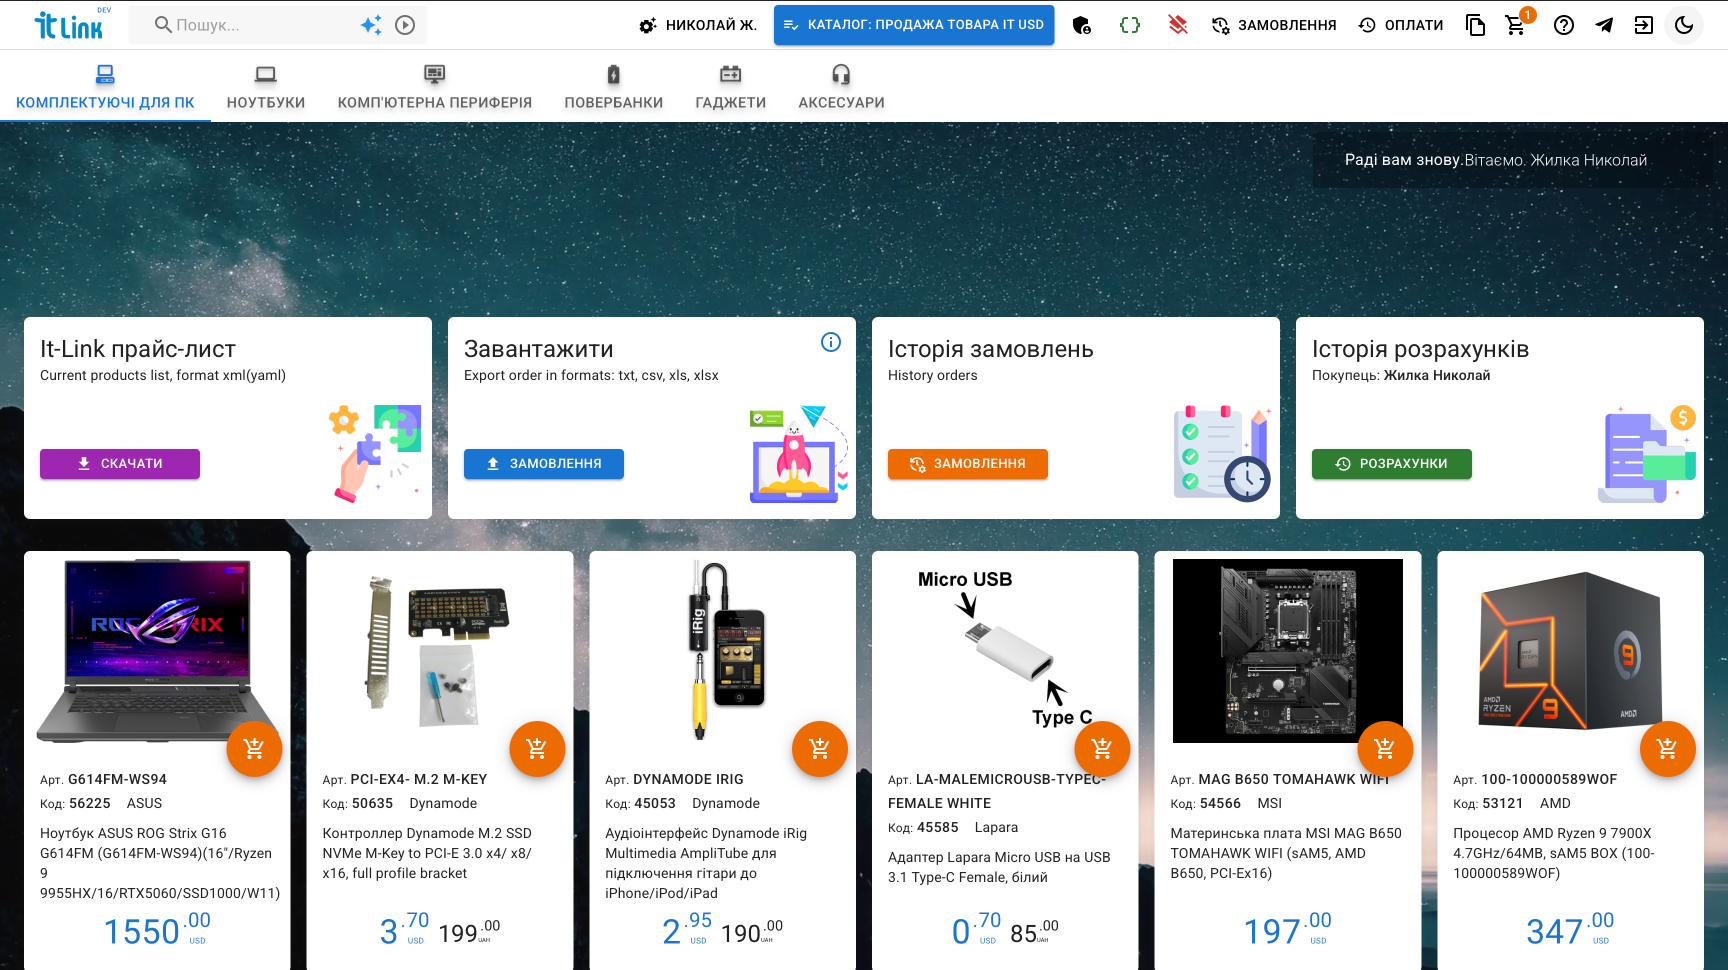Click the Lapara brand label
The image size is (1728, 970).
(x=996, y=827)
